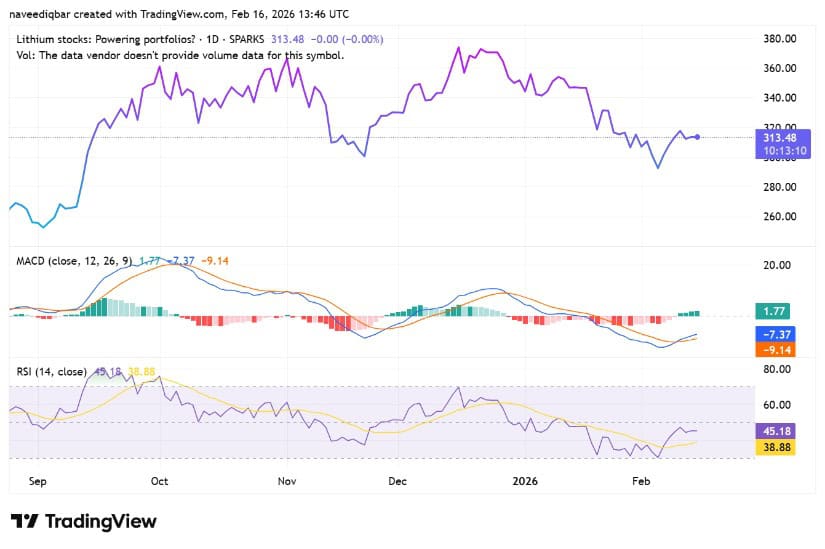The height and width of the screenshot is (549, 825).
Task: Click the 380.00 price scale level
Action: [x=779, y=39]
